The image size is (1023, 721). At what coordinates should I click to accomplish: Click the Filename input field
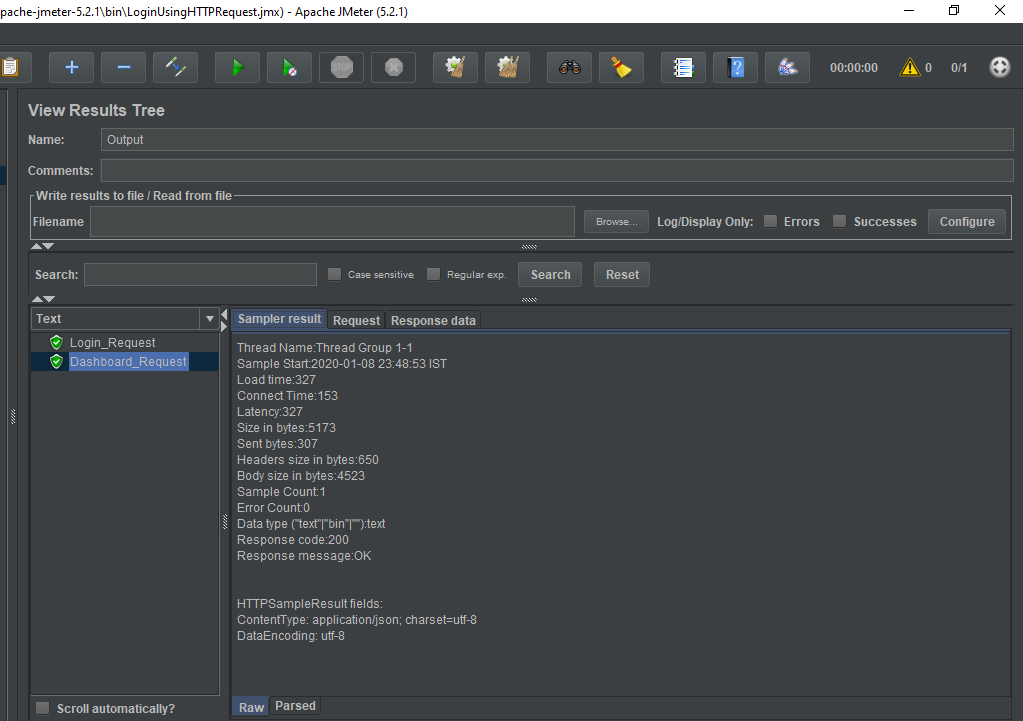click(x=332, y=221)
